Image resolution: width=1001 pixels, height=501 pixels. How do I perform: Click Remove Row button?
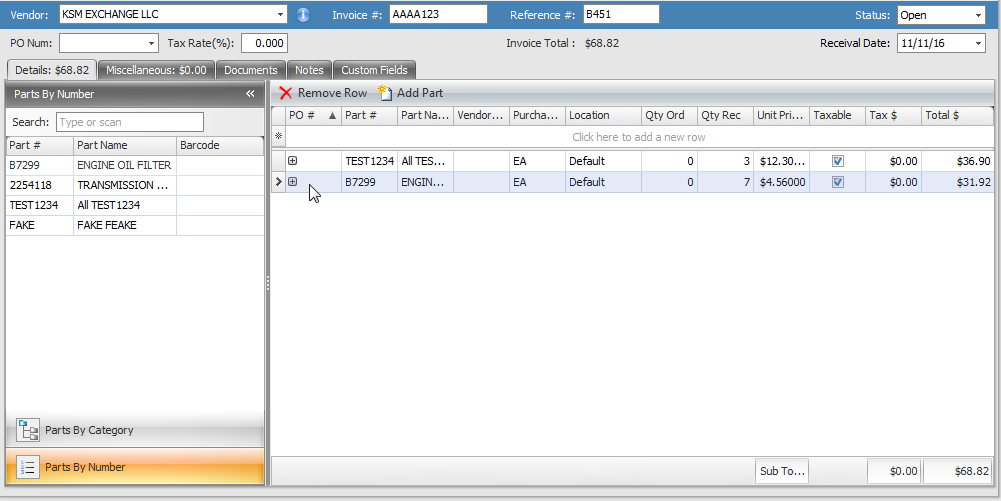tap(323, 93)
